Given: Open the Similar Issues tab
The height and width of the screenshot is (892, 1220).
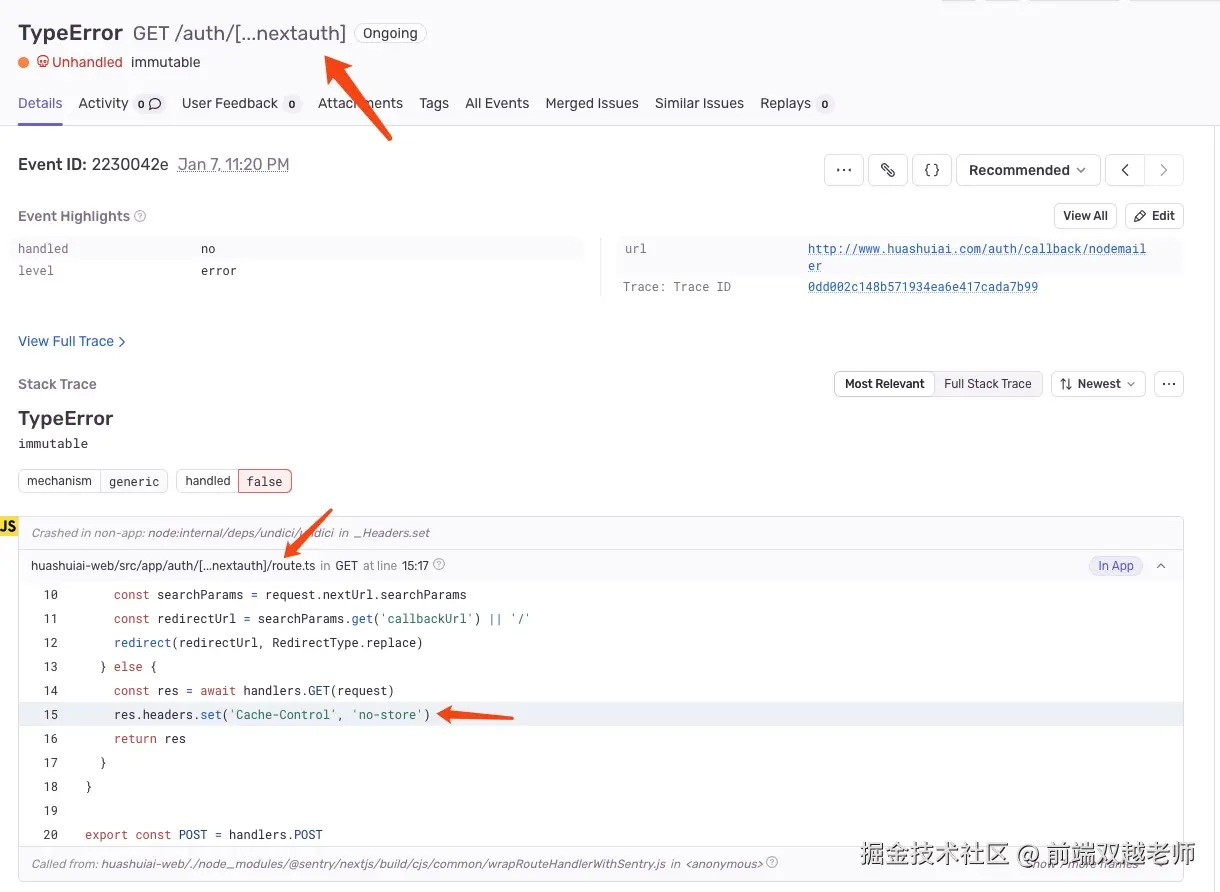Looking at the screenshot, I should point(699,103).
